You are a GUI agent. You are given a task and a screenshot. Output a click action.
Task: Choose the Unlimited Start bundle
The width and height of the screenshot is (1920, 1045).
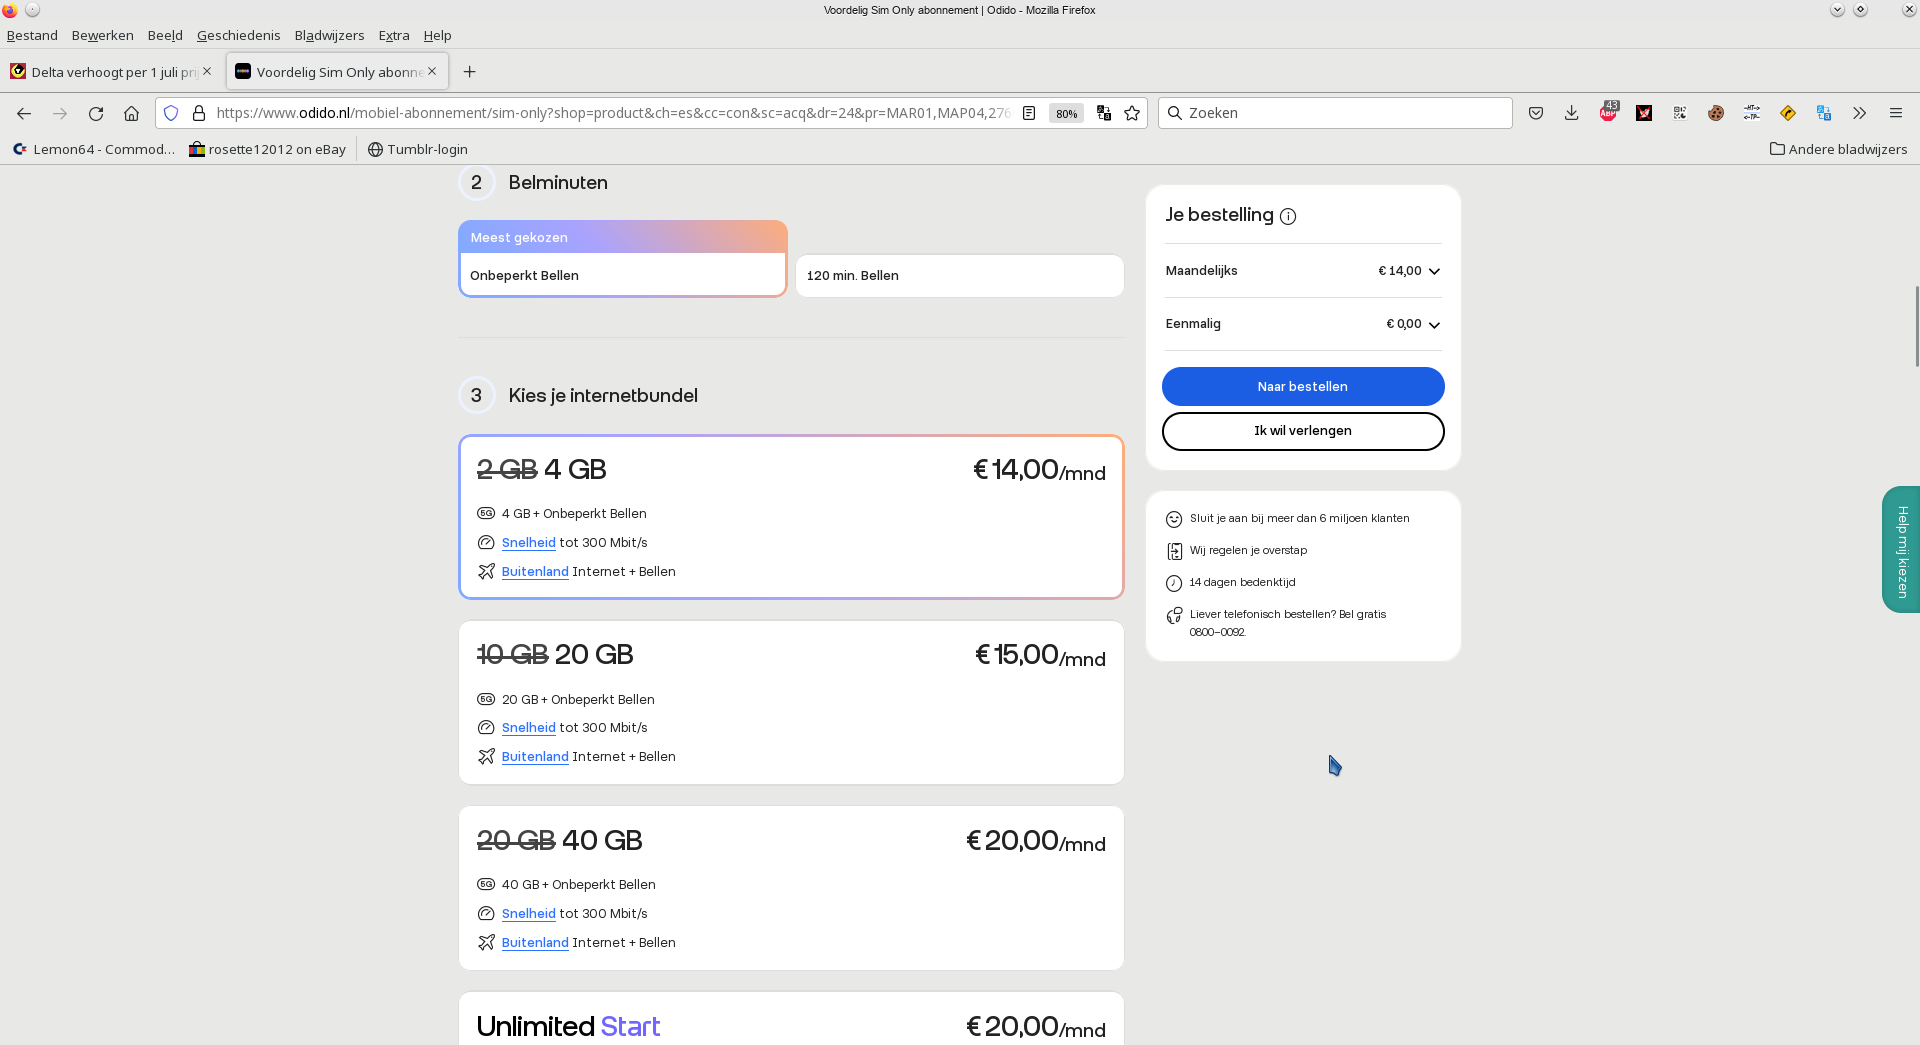pyautogui.click(x=791, y=1019)
